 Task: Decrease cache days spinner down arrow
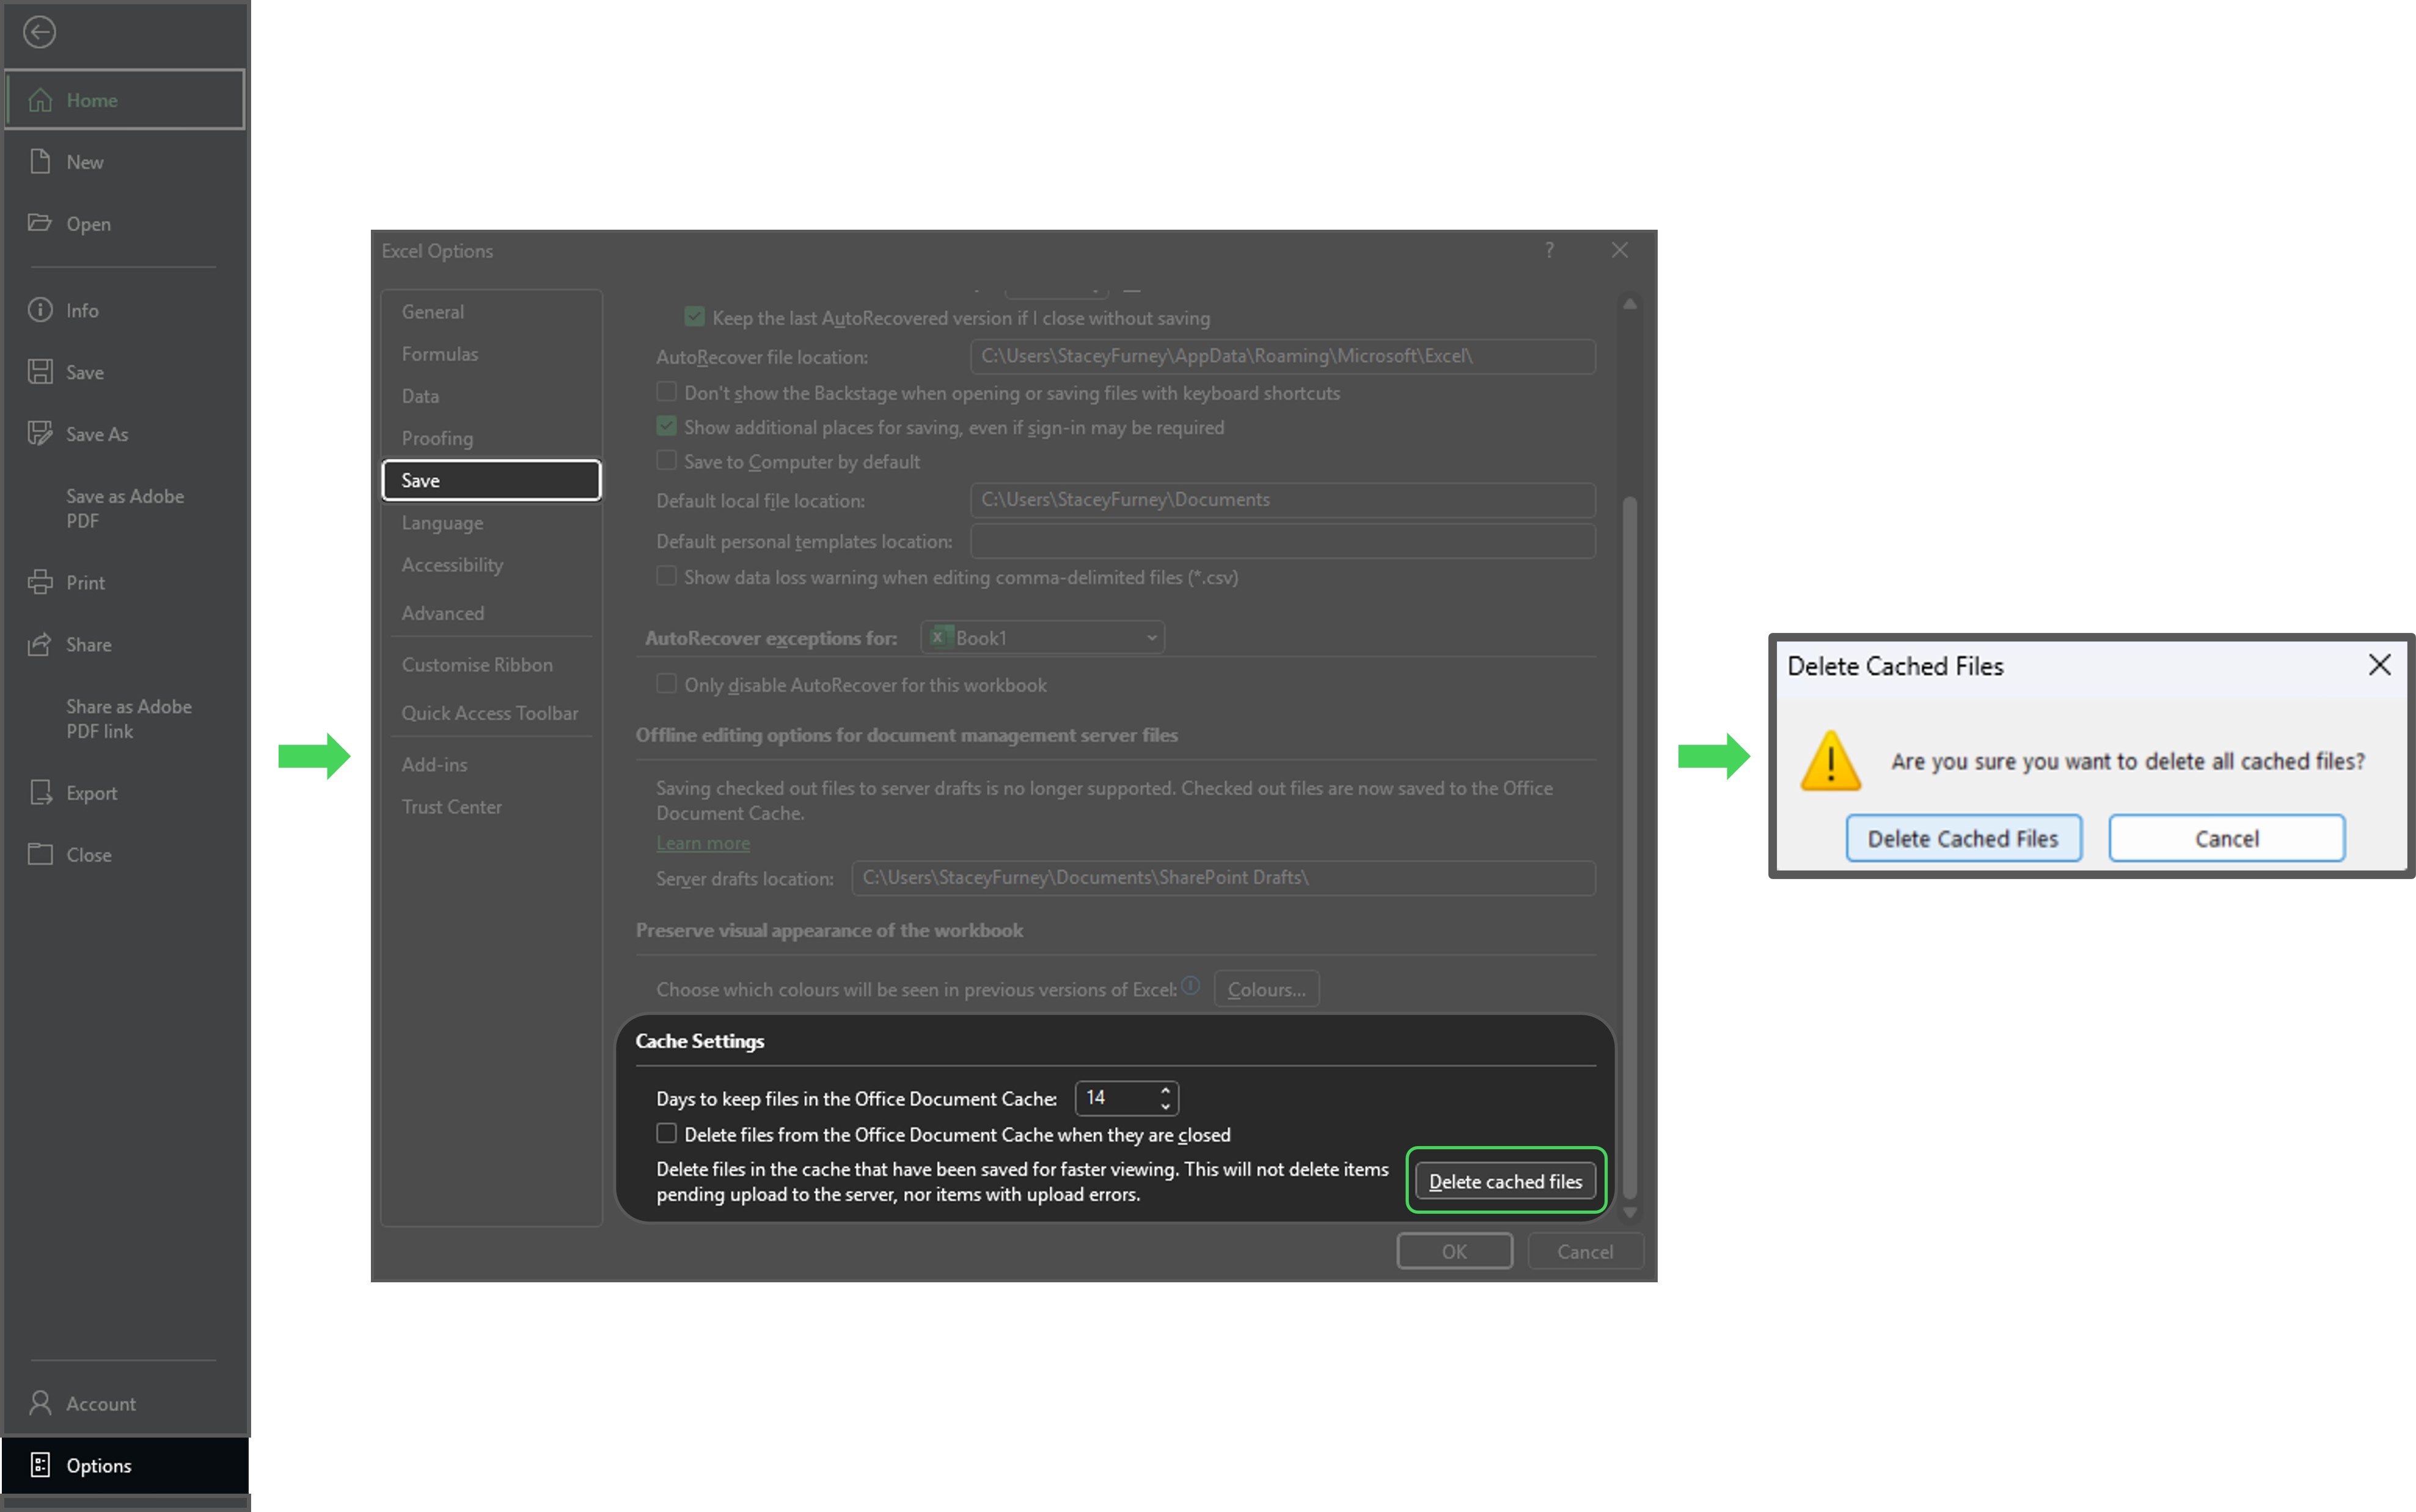point(1165,1106)
